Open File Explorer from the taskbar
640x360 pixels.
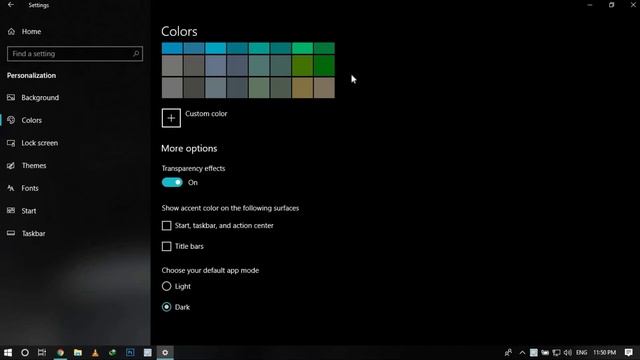[x=78, y=353]
